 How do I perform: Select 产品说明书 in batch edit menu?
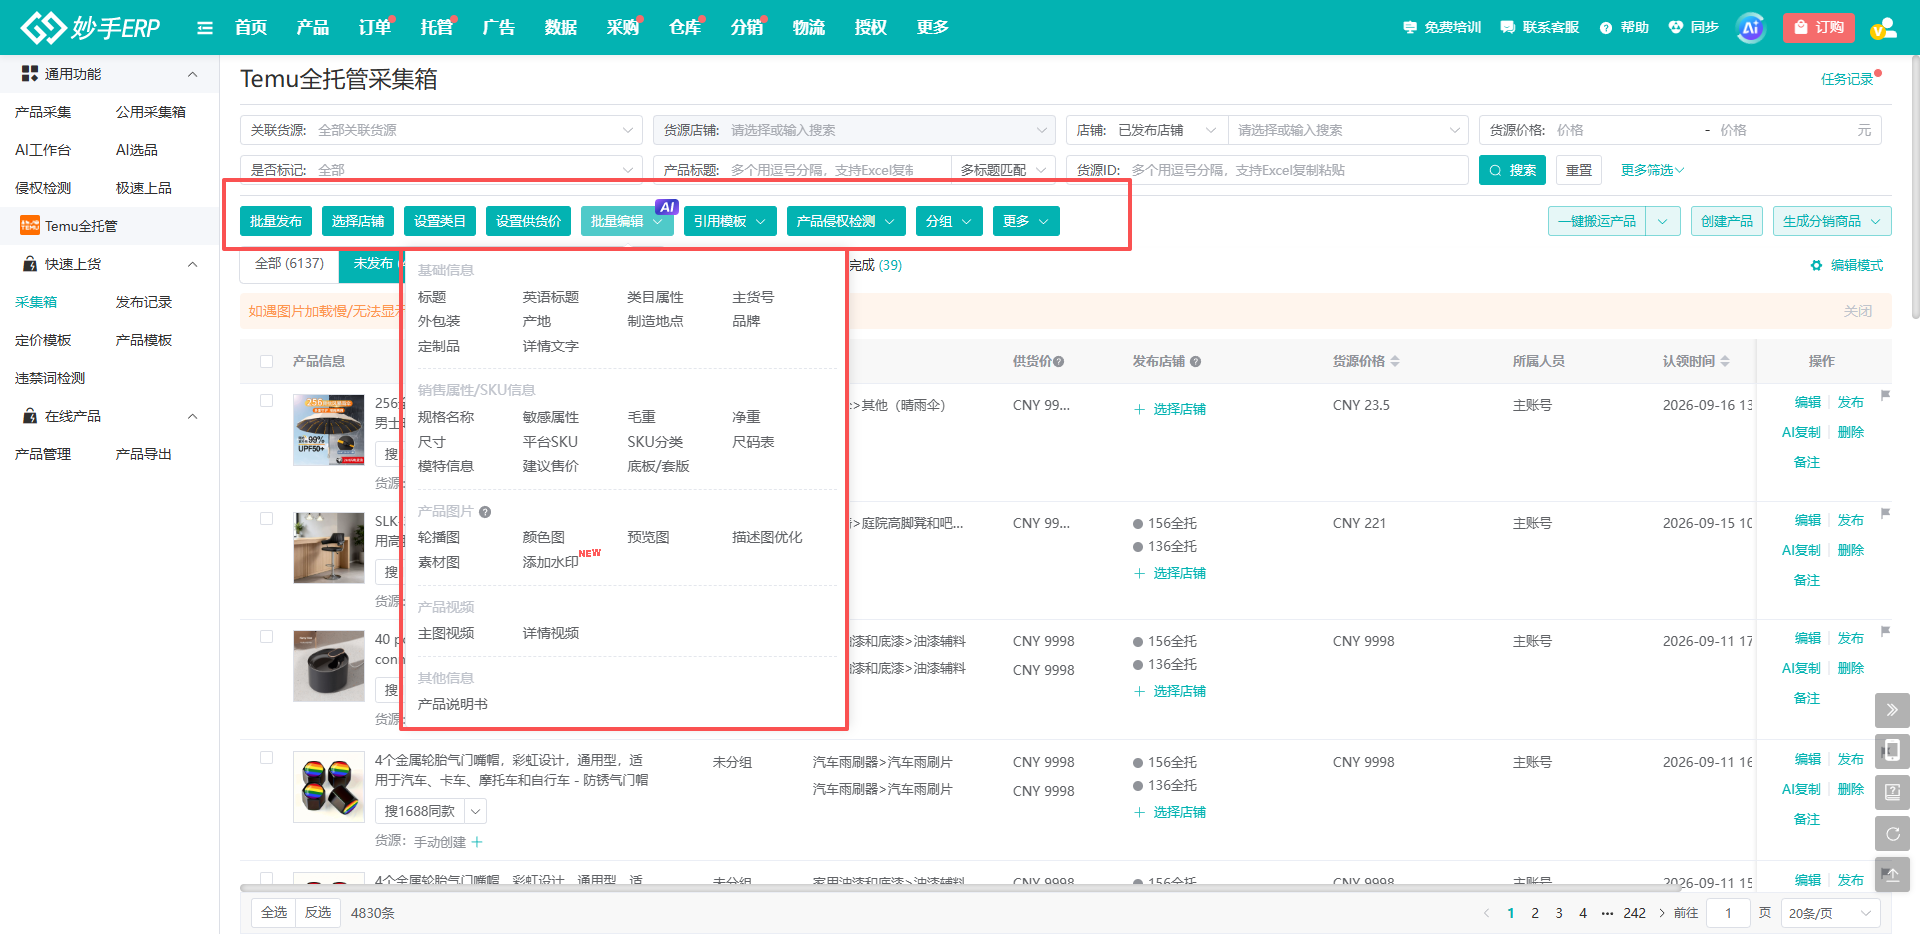click(452, 704)
